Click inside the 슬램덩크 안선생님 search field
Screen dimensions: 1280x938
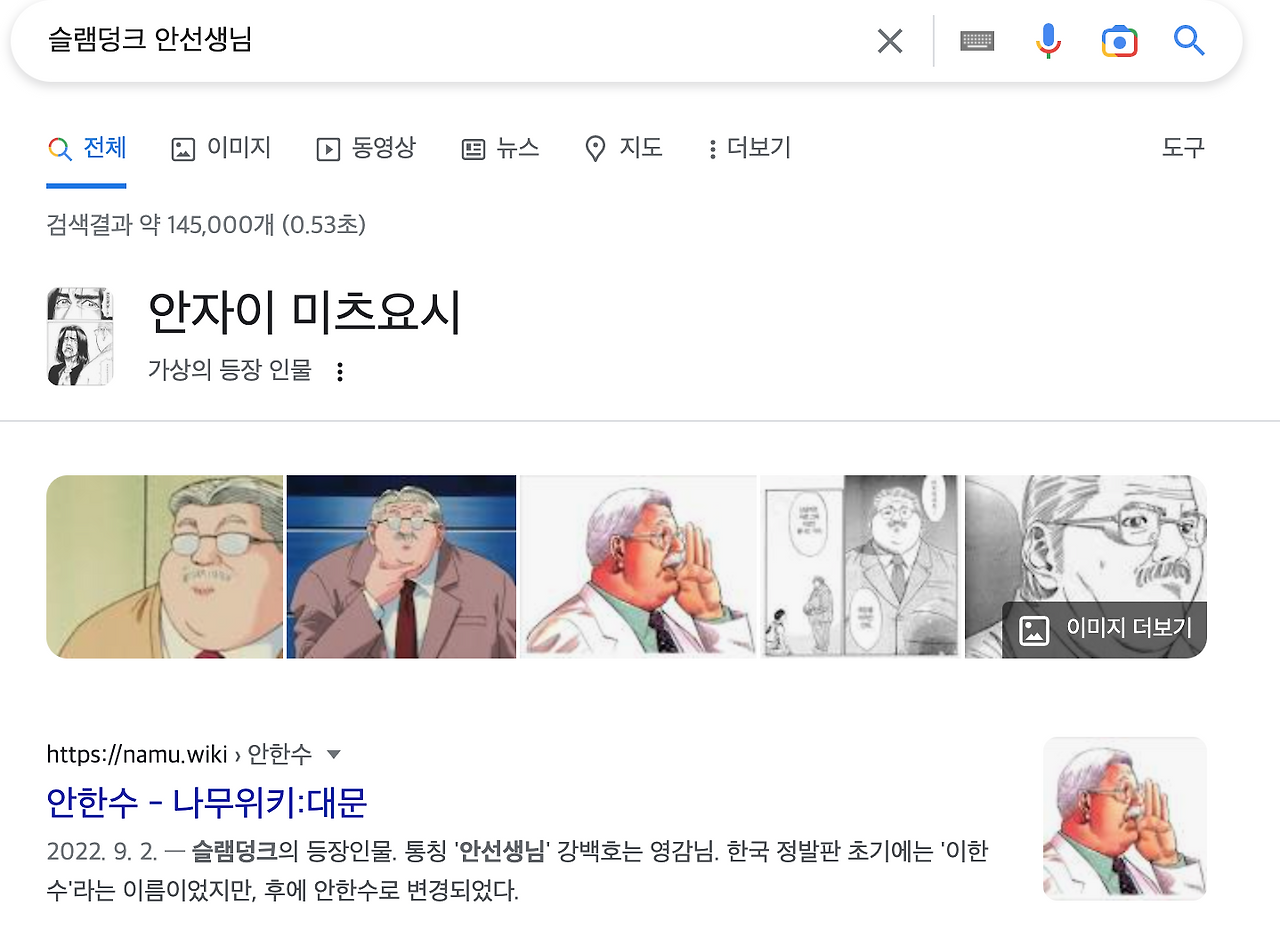coord(450,41)
